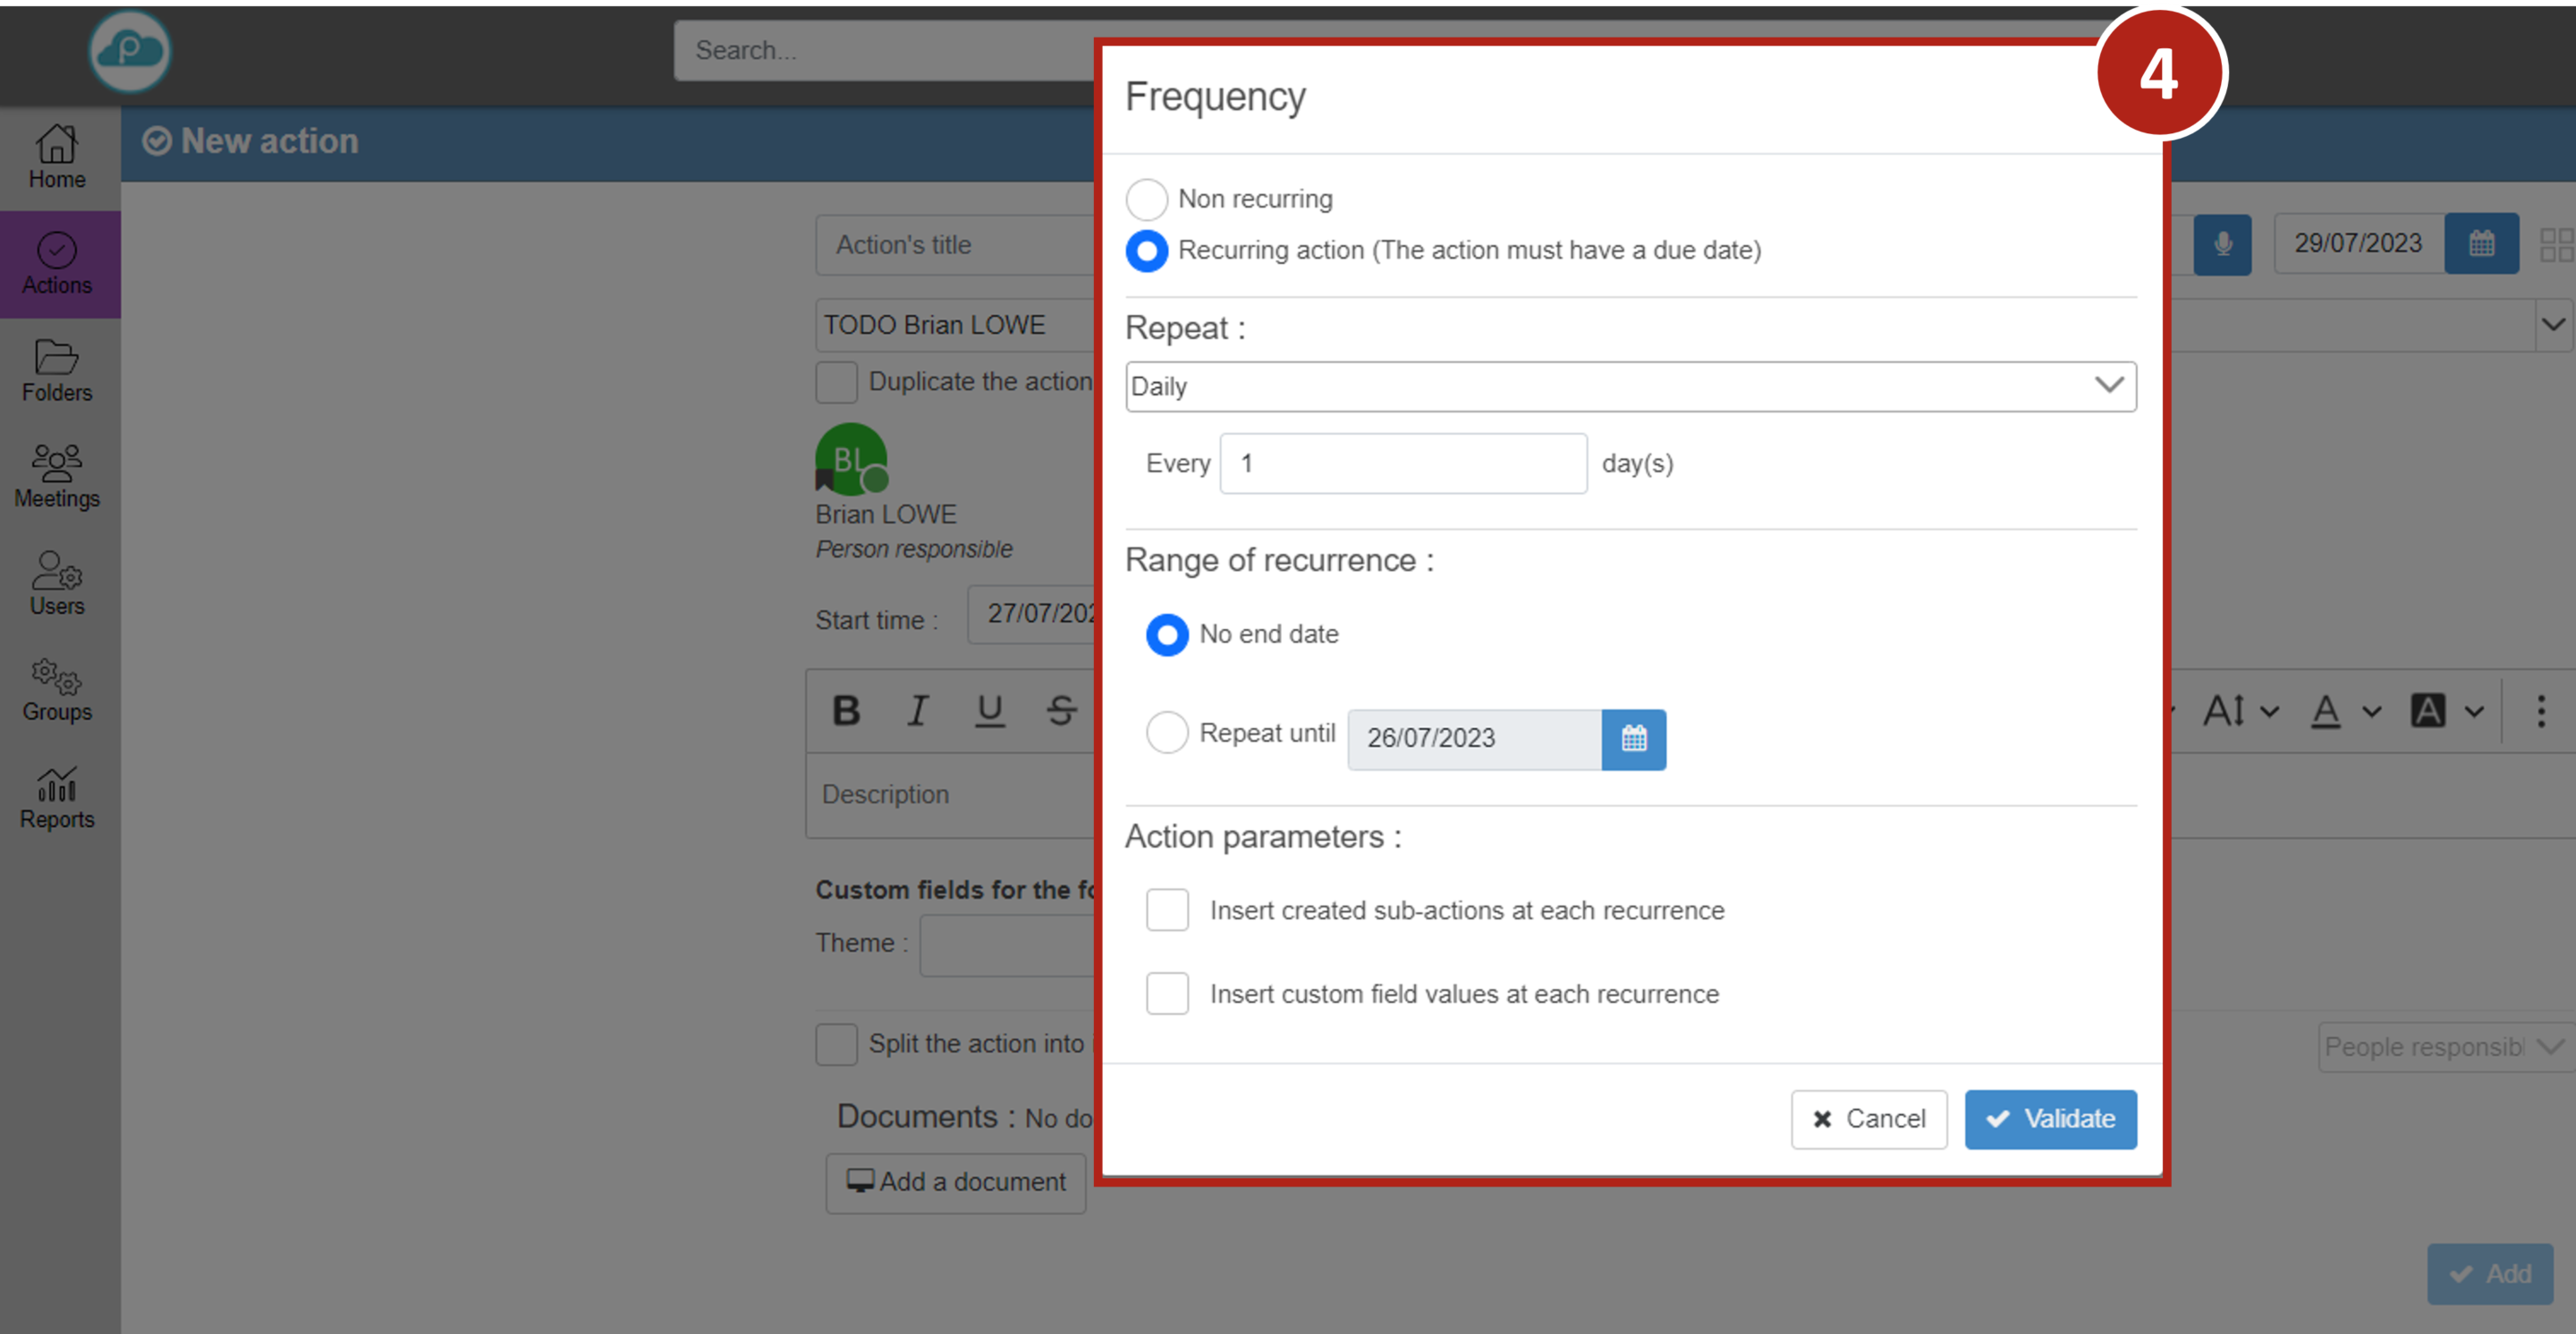Go to Meetings in sidebar
The width and height of the screenshot is (2576, 1334).
click(x=57, y=477)
